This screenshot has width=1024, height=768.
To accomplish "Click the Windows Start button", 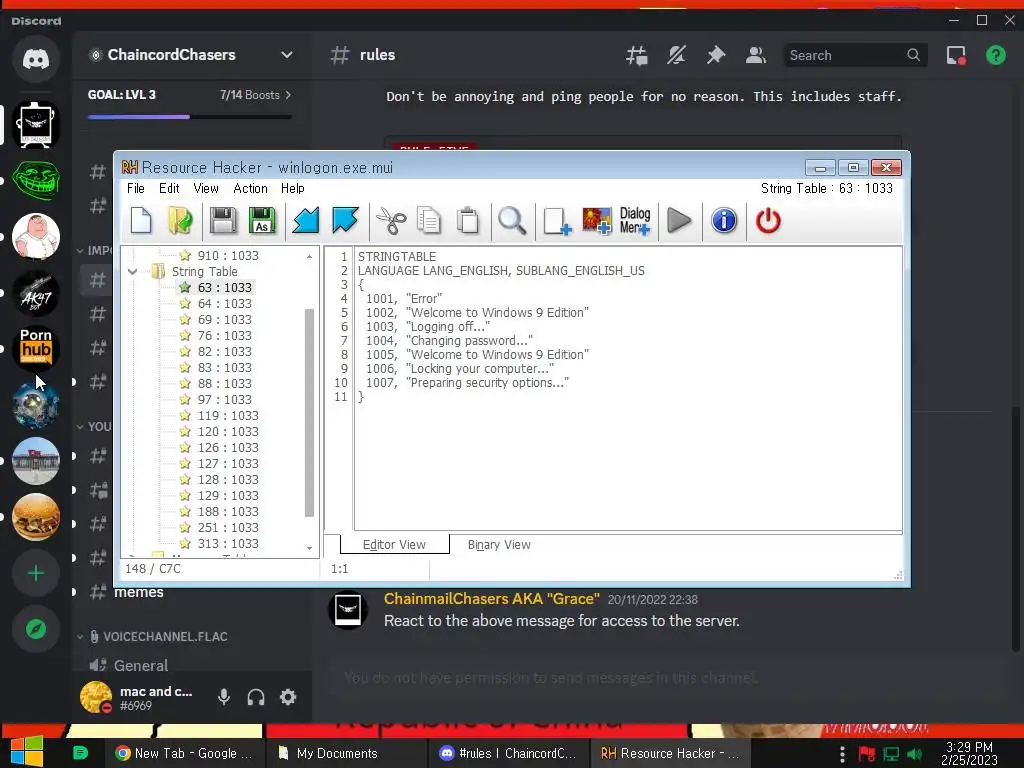I will pos(27,751).
